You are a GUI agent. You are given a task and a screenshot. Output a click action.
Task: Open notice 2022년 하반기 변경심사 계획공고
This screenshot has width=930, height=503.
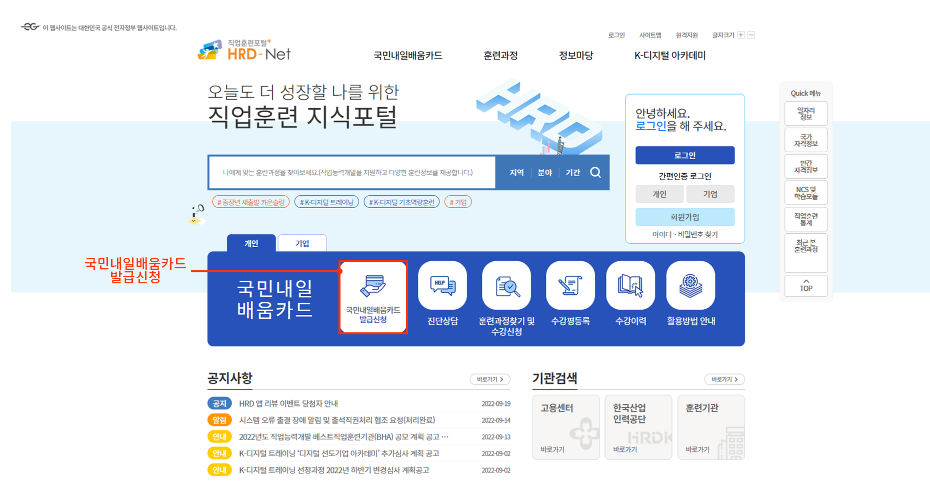[333, 470]
